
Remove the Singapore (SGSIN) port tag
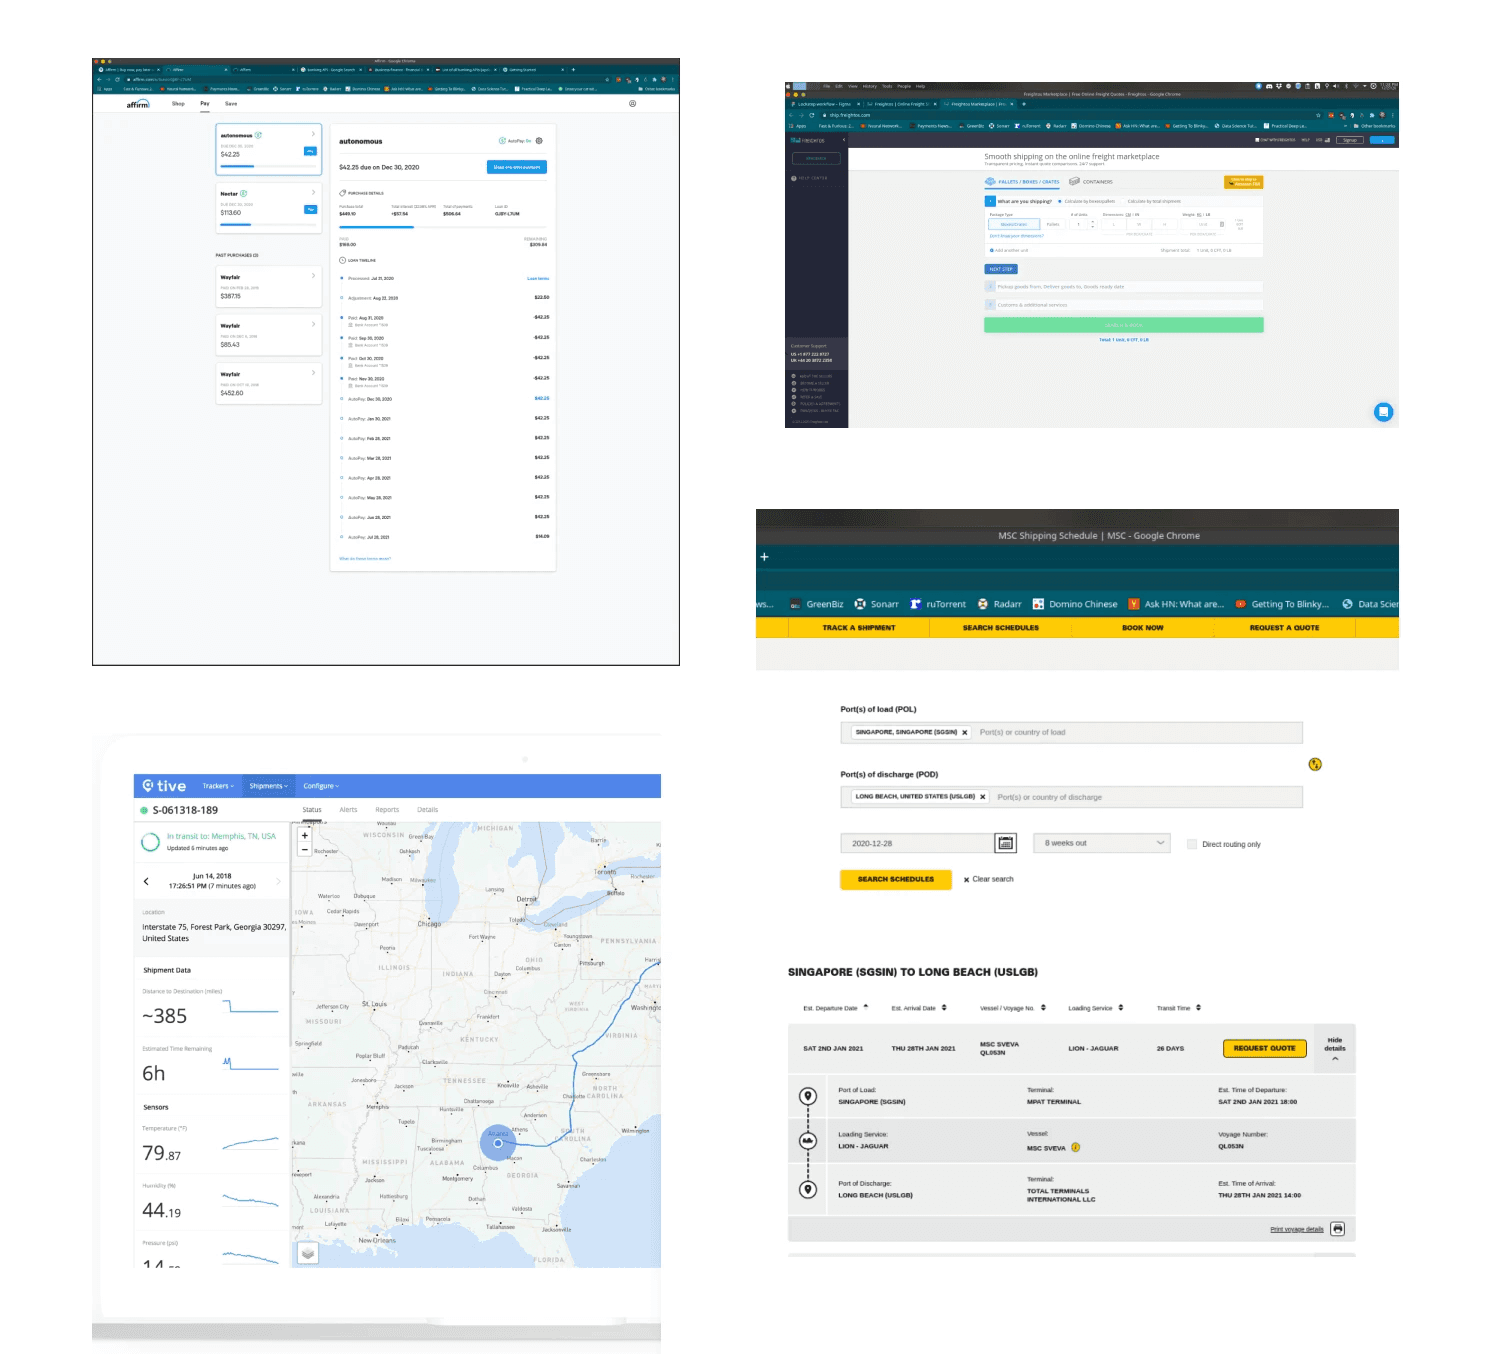[x=965, y=732]
